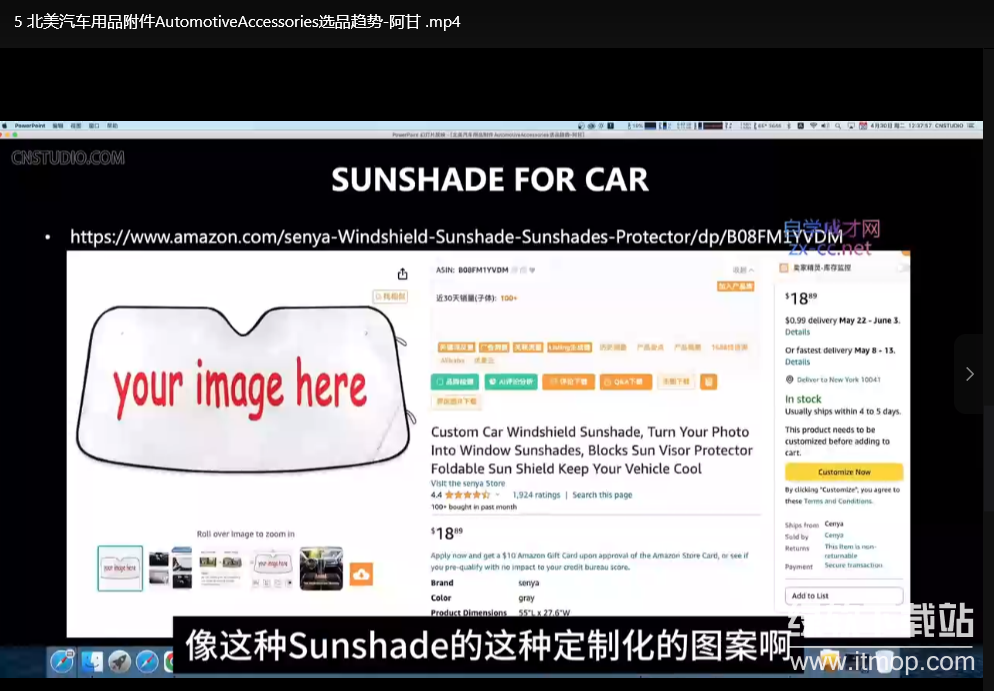Viewport: 994px width, 691px height.
Task: Click the green AI评论分析 button
Action: (511, 382)
